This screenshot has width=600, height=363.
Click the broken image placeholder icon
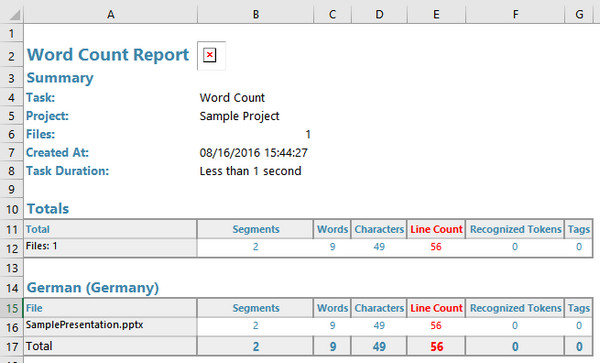(x=210, y=55)
